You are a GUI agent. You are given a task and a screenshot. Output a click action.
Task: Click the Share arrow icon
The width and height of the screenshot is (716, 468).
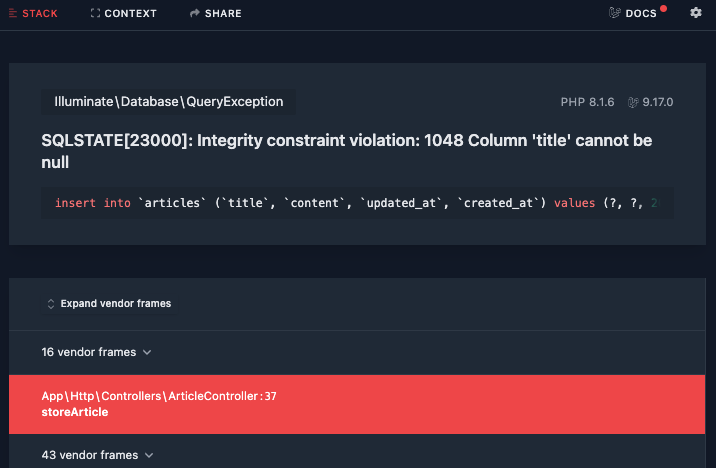pos(195,13)
